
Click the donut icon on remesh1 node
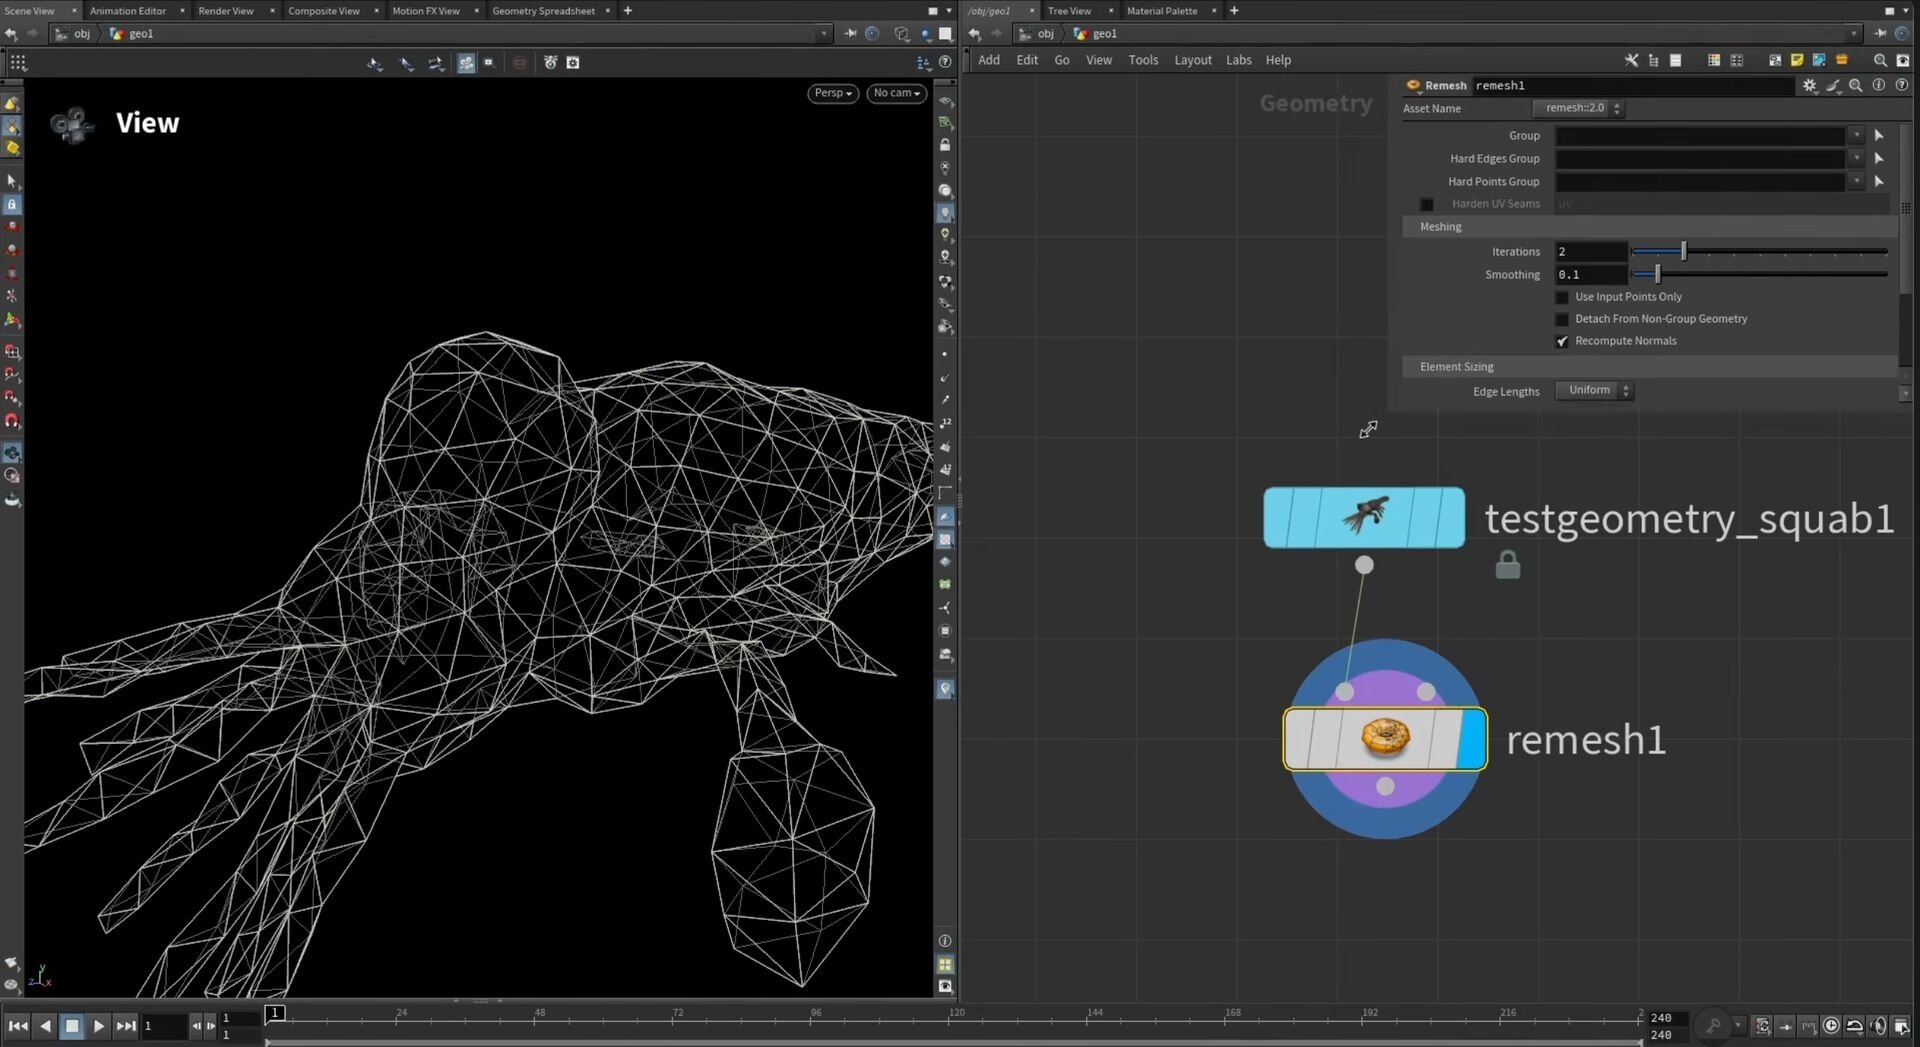(1385, 738)
